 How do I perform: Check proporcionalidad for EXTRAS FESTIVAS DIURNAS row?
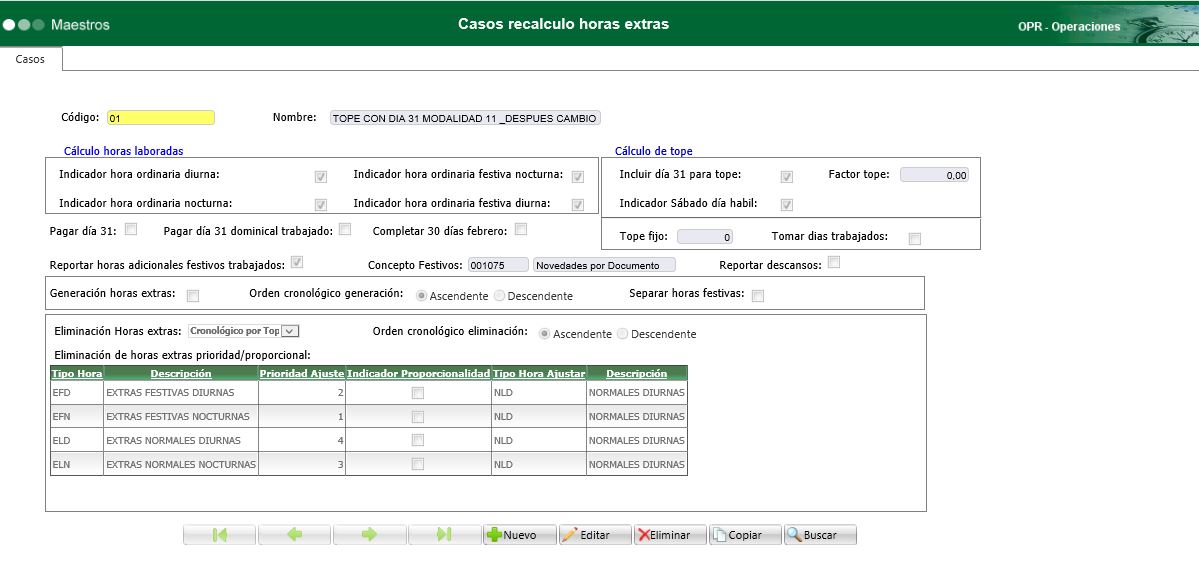point(418,393)
